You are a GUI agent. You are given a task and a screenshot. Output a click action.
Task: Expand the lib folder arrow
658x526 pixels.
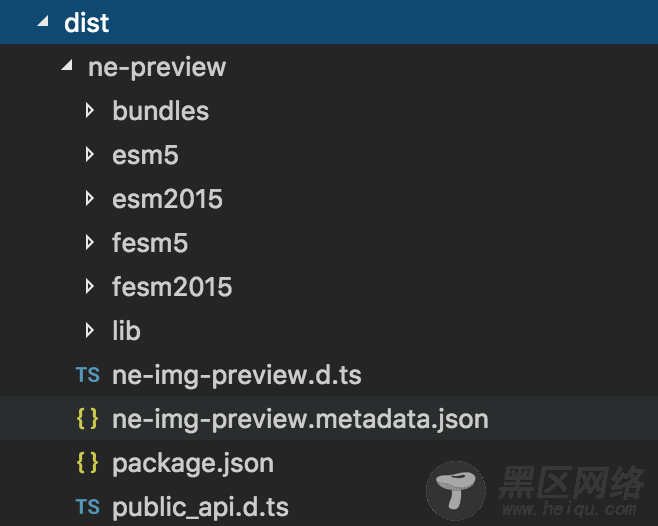(89, 330)
